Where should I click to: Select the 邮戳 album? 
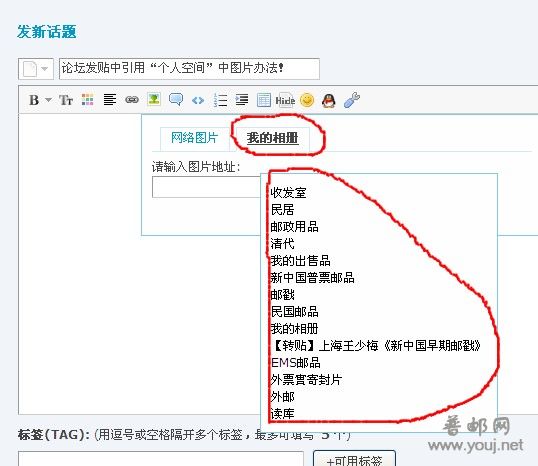pos(282,295)
